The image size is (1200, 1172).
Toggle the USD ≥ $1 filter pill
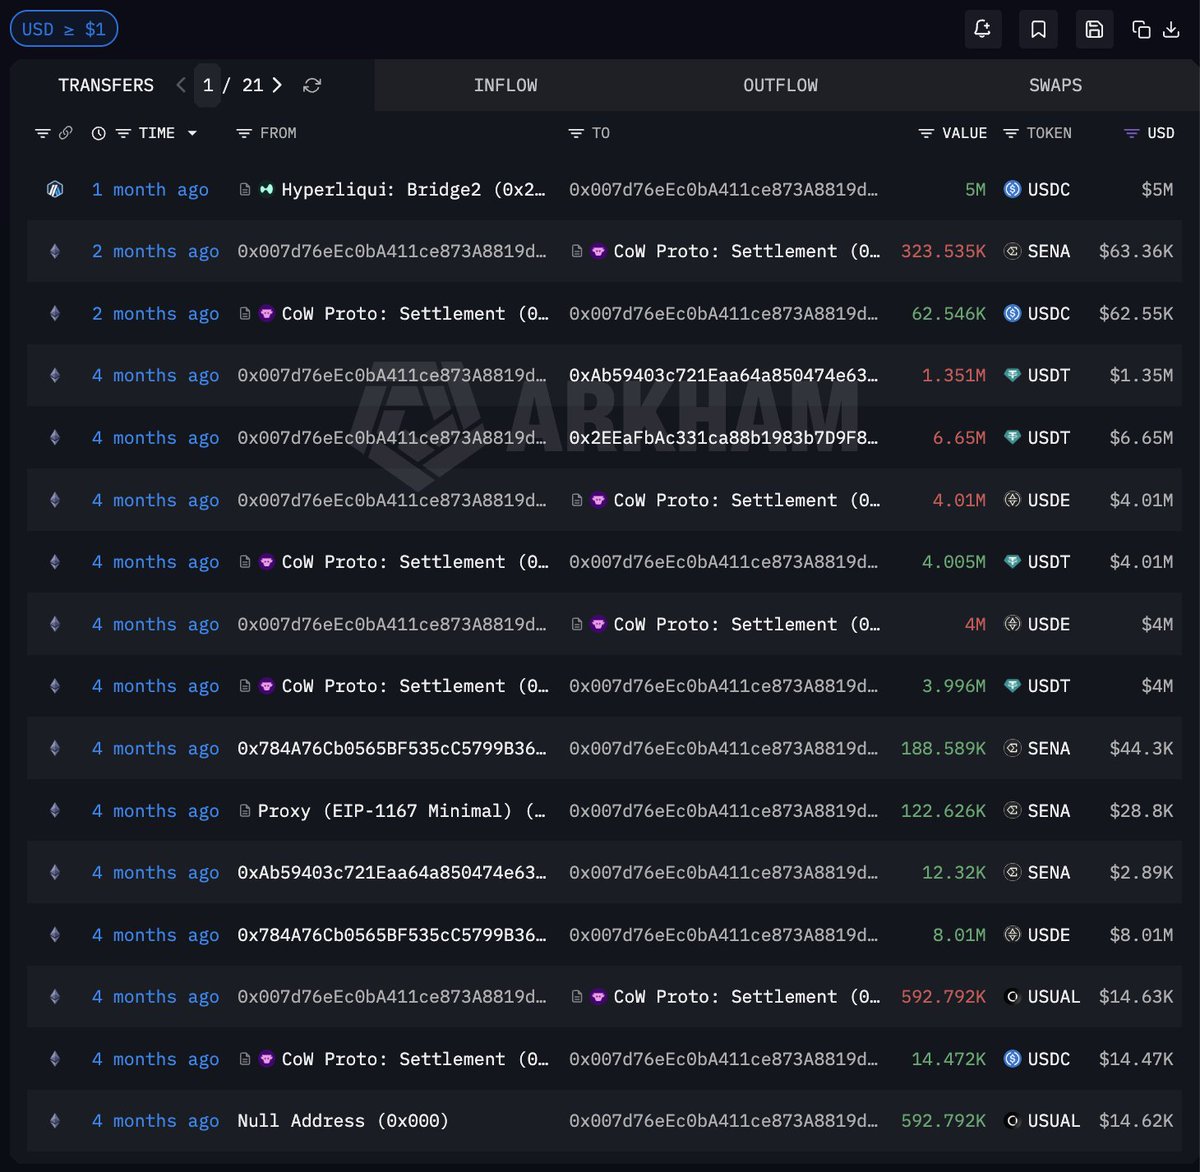[64, 29]
